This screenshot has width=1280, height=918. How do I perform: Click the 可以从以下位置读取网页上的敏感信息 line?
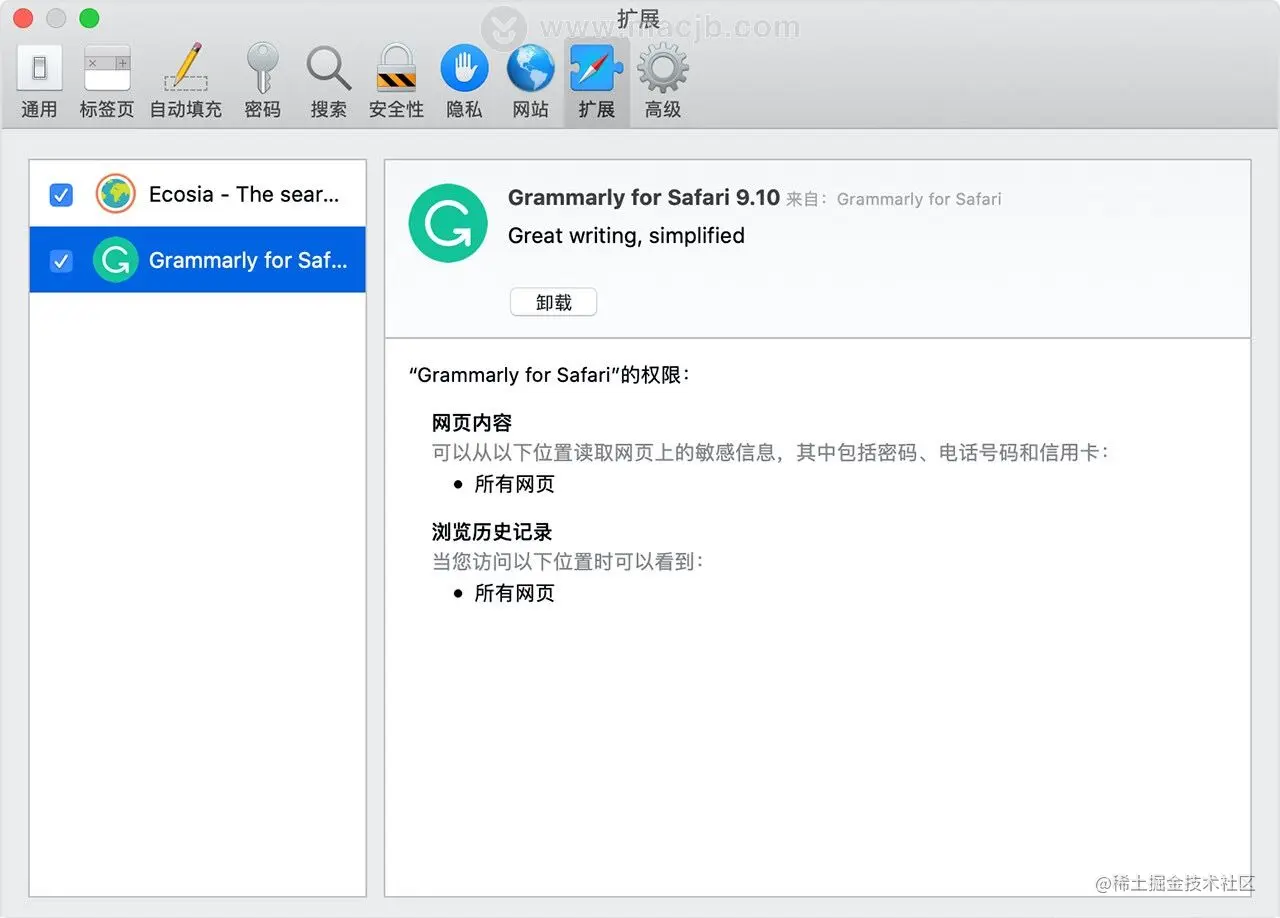click(771, 453)
